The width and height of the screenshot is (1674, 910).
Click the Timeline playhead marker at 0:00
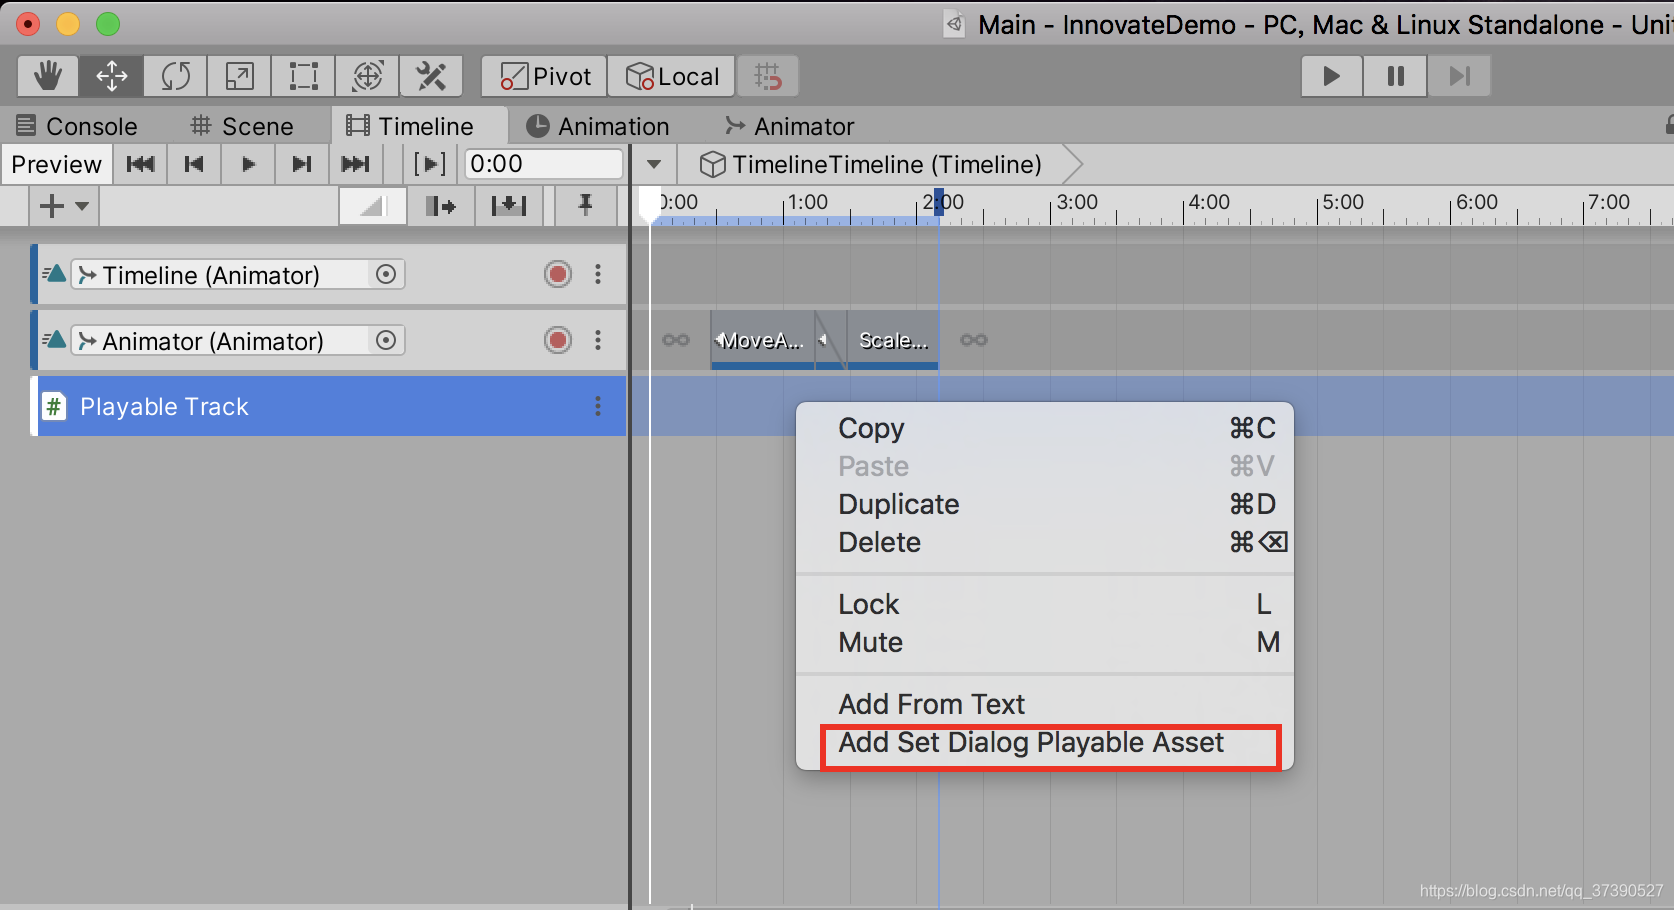650,204
